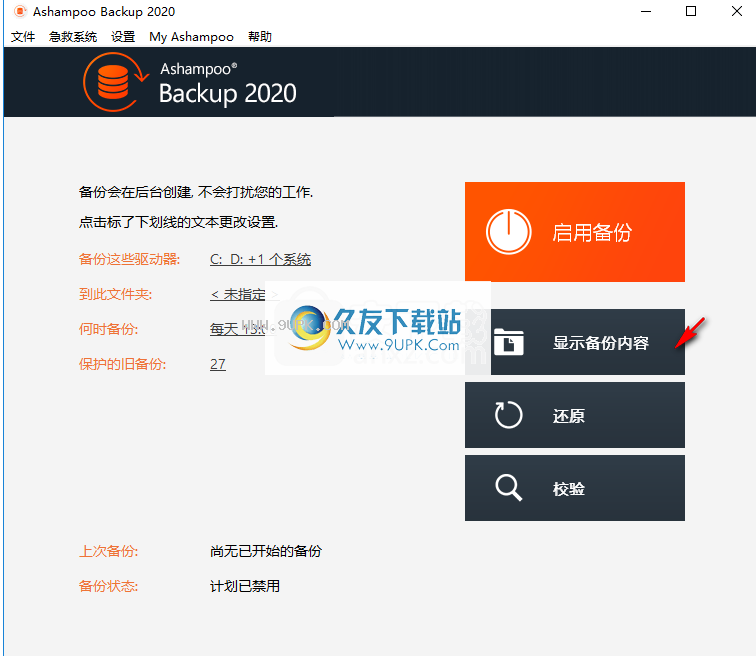This screenshot has width=756, height=656.
Task: Change the protected old backups count 27
Action: pyautogui.click(x=218, y=364)
